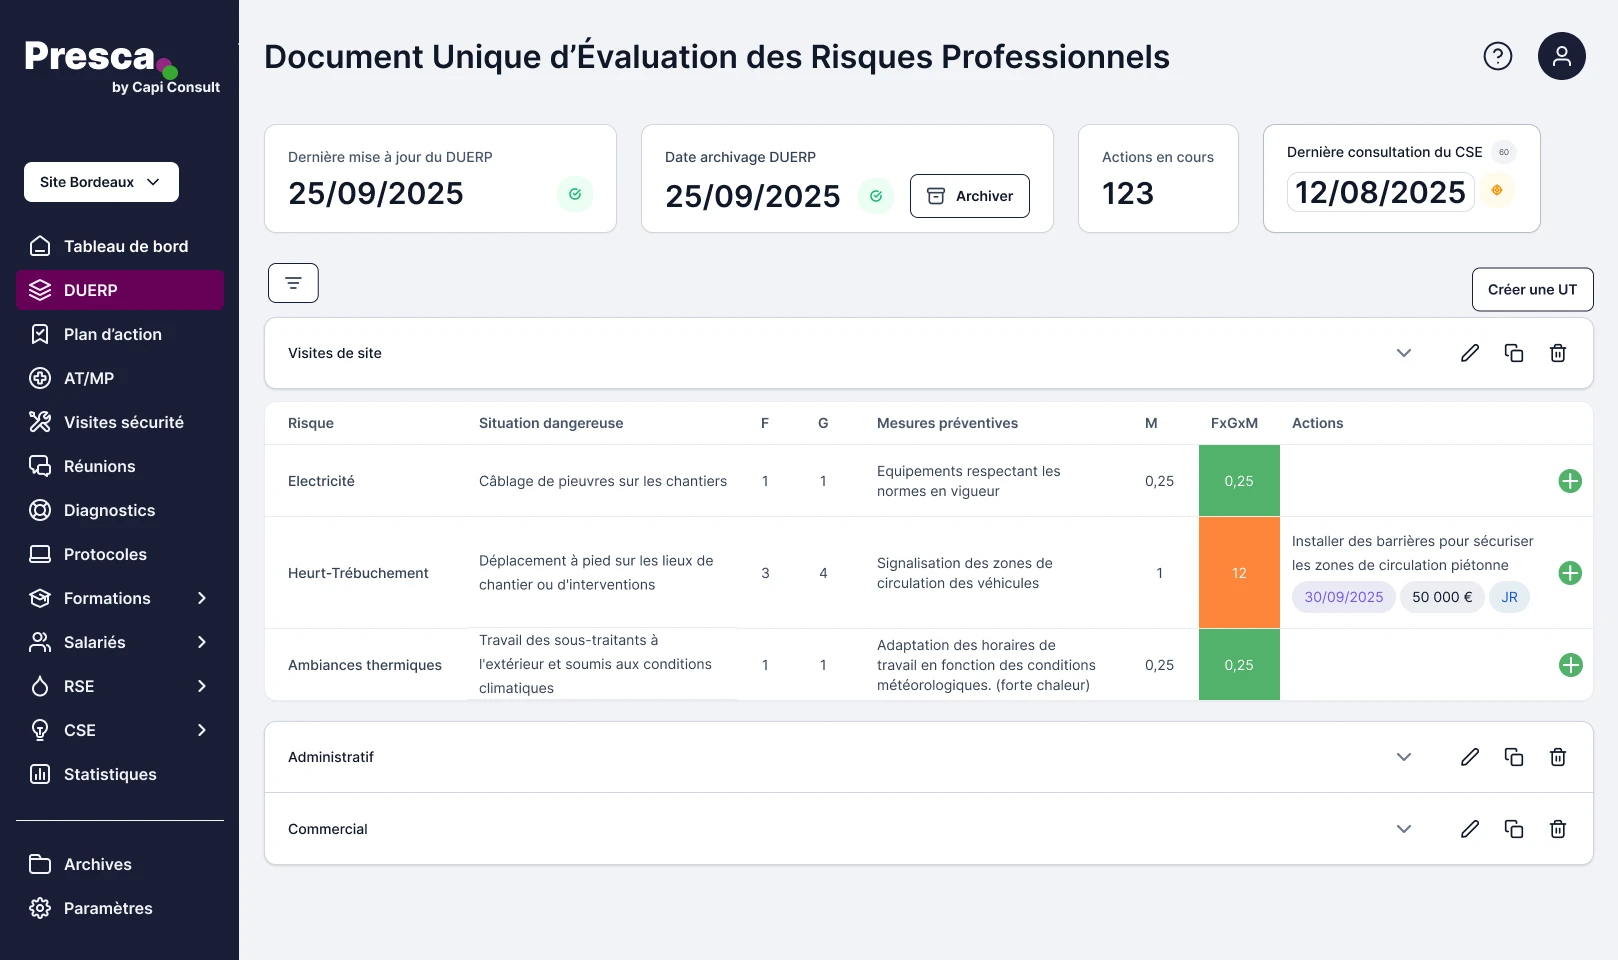Duplicate the Administratif work unit
Viewport: 1618px width, 960px height.
[x=1513, y=757]
